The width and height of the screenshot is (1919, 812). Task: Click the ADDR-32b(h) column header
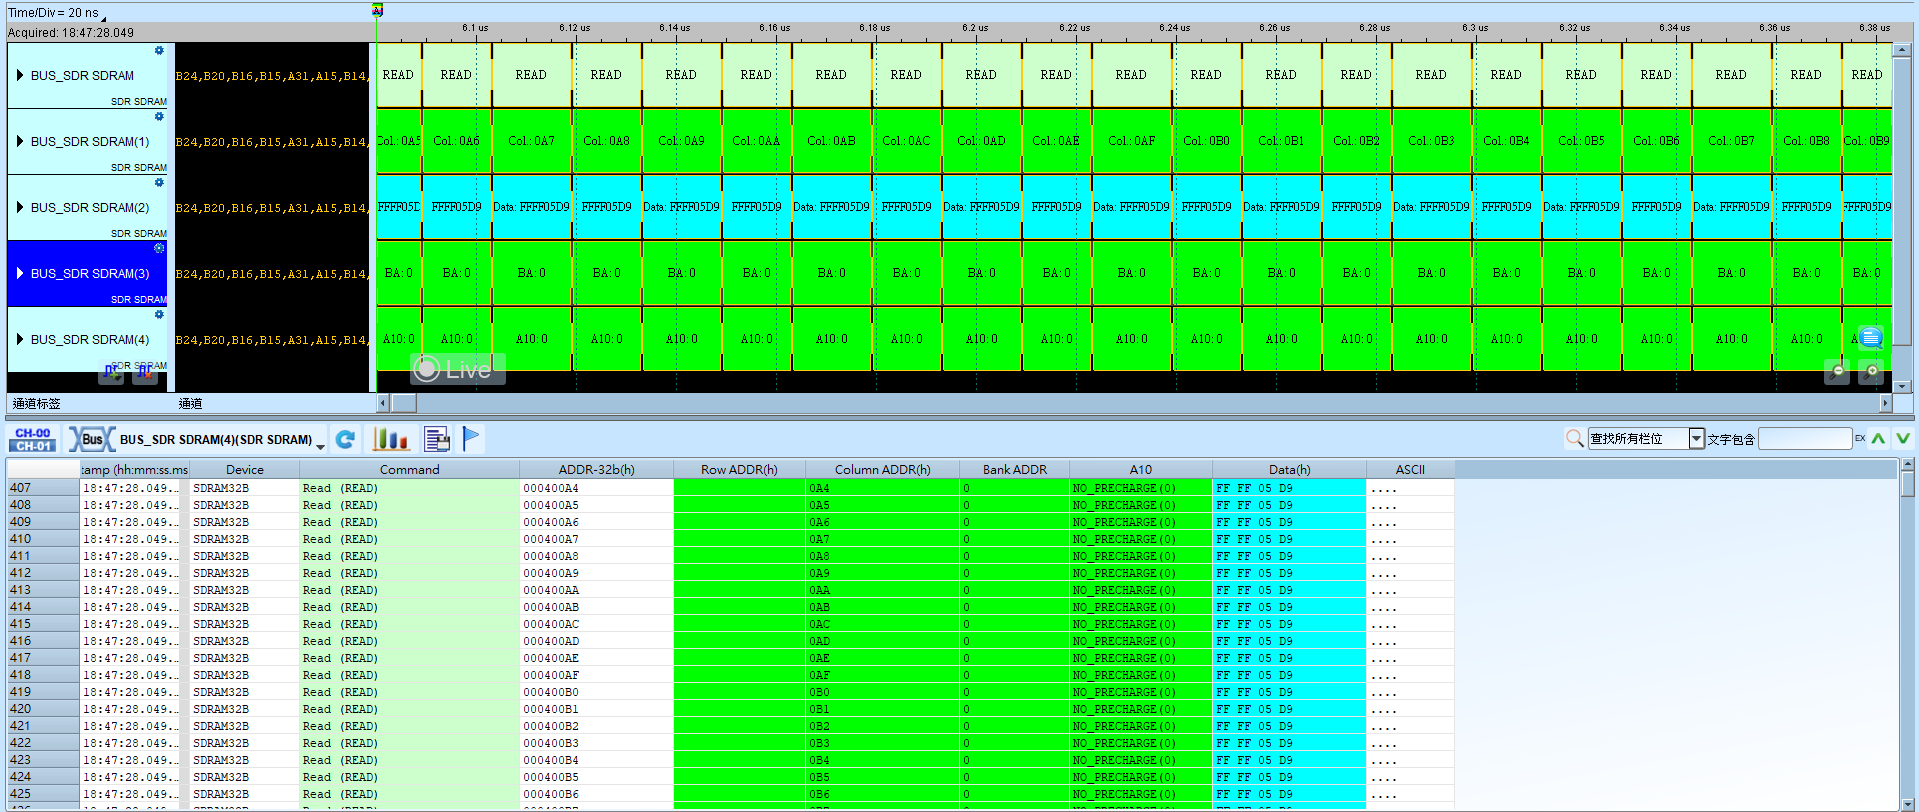pos(596,469)
